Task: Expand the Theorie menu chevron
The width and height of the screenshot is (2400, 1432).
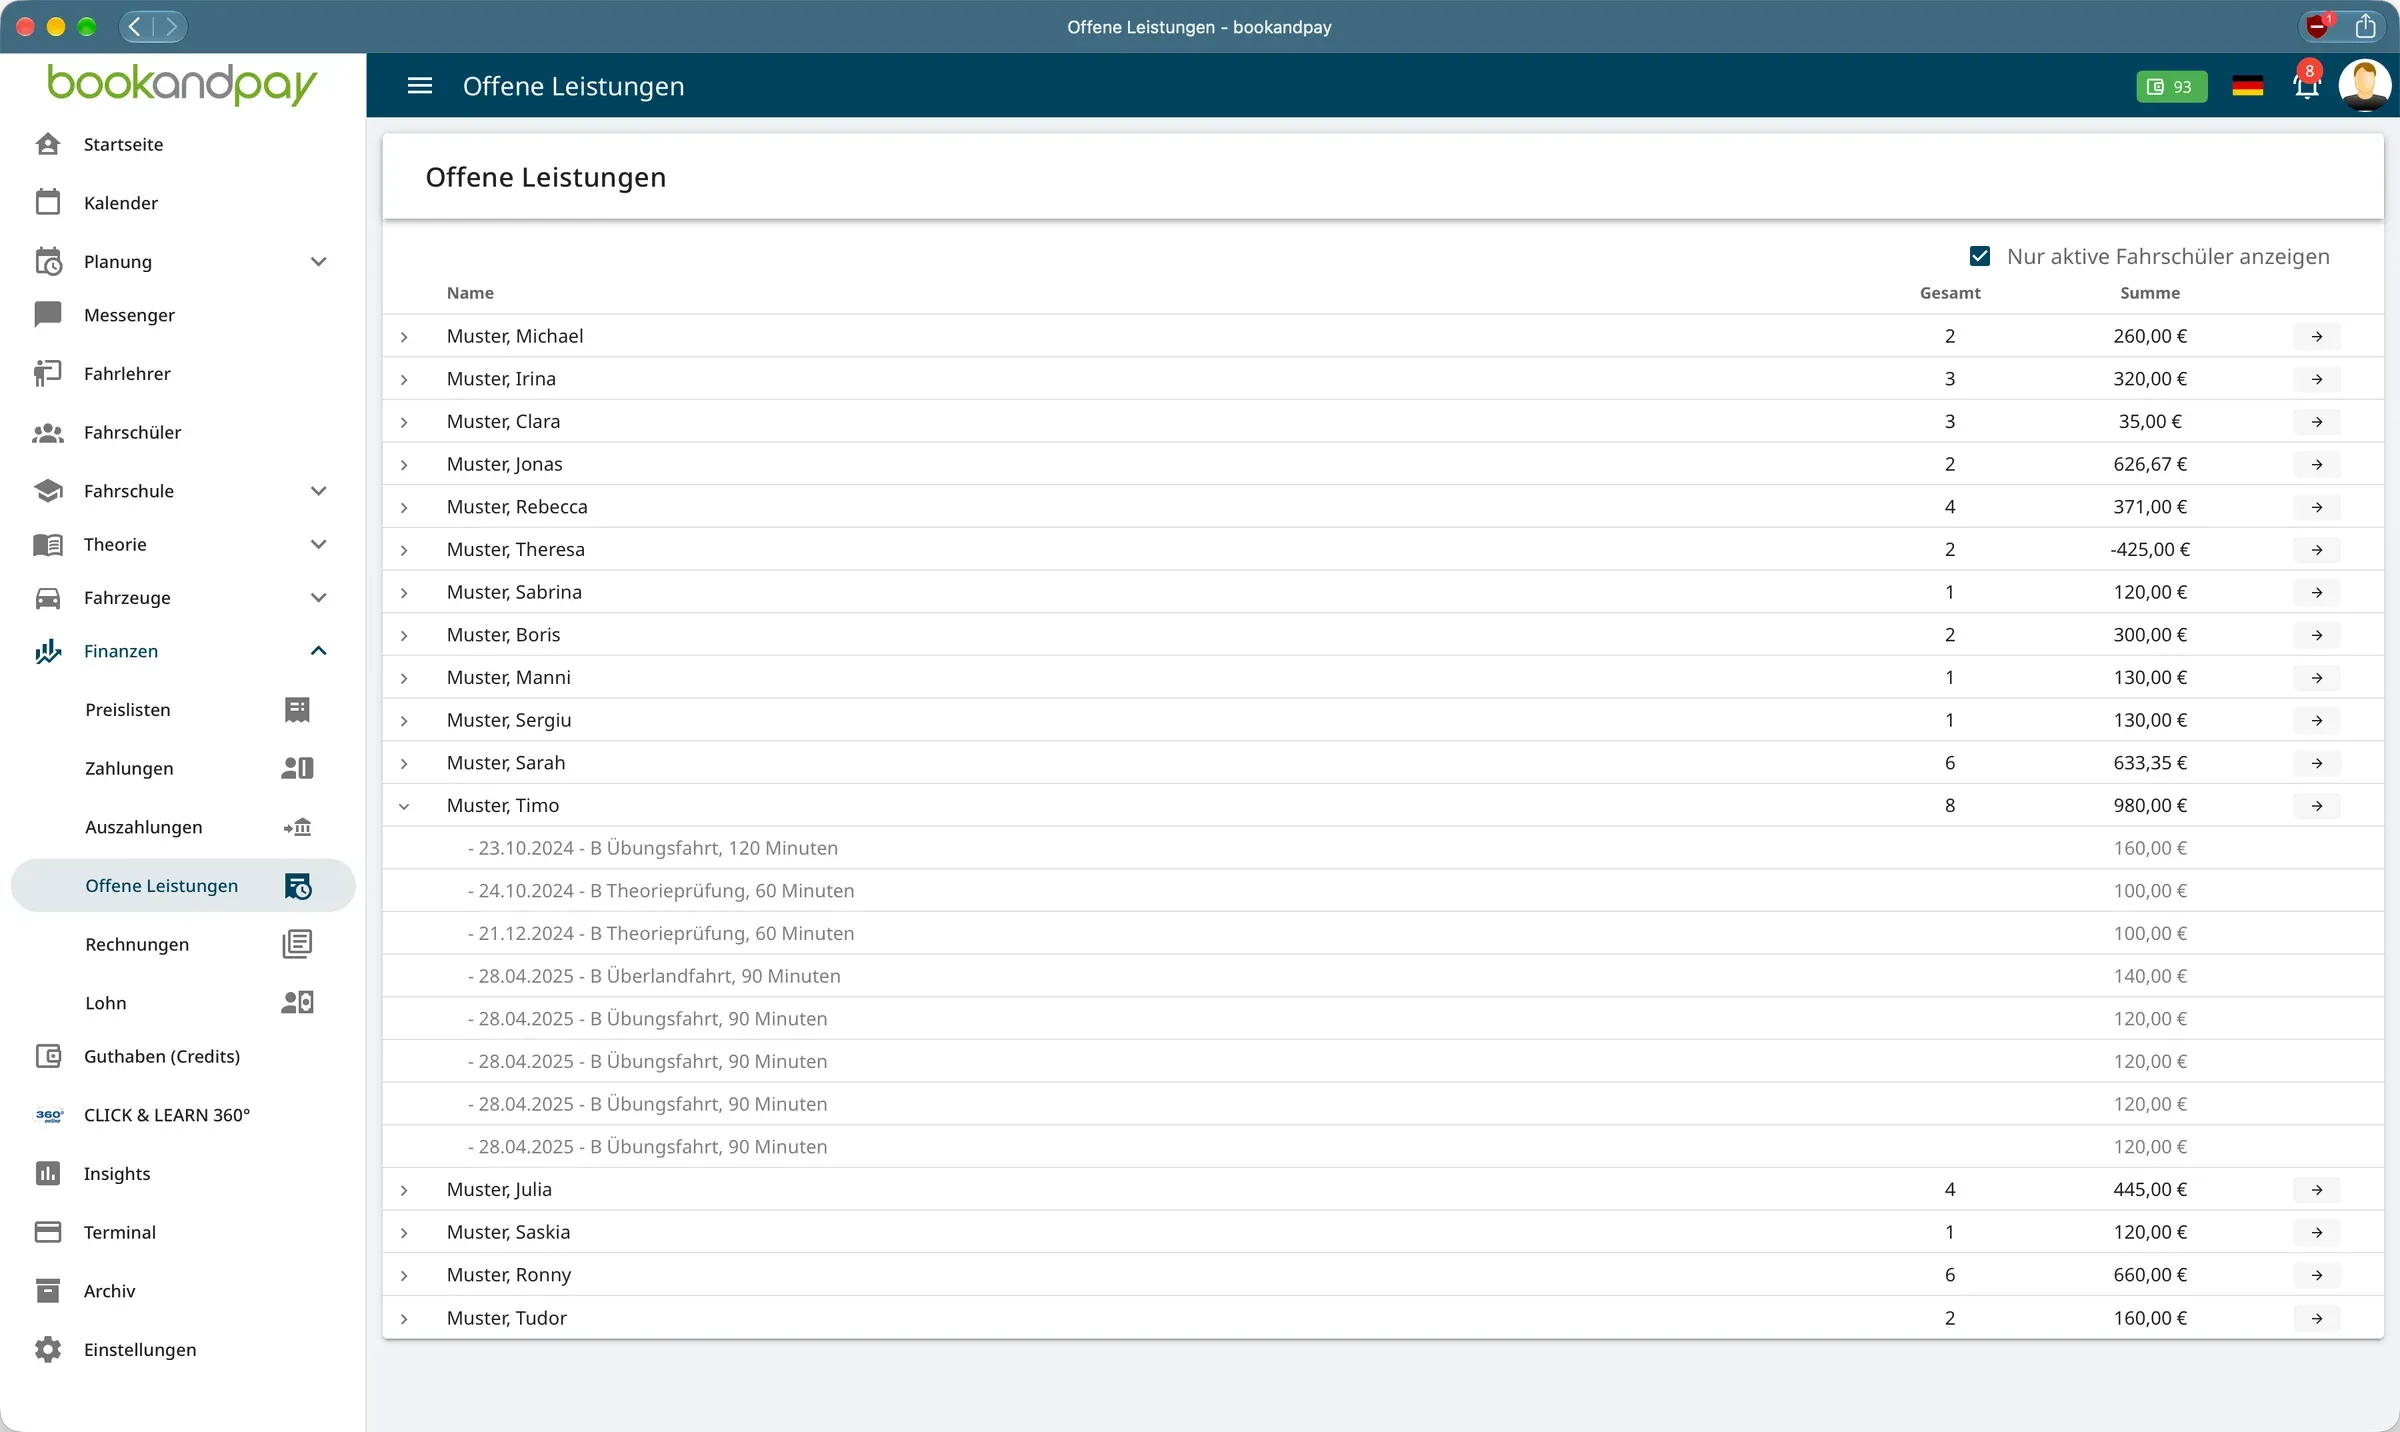Action: [318, 545]
